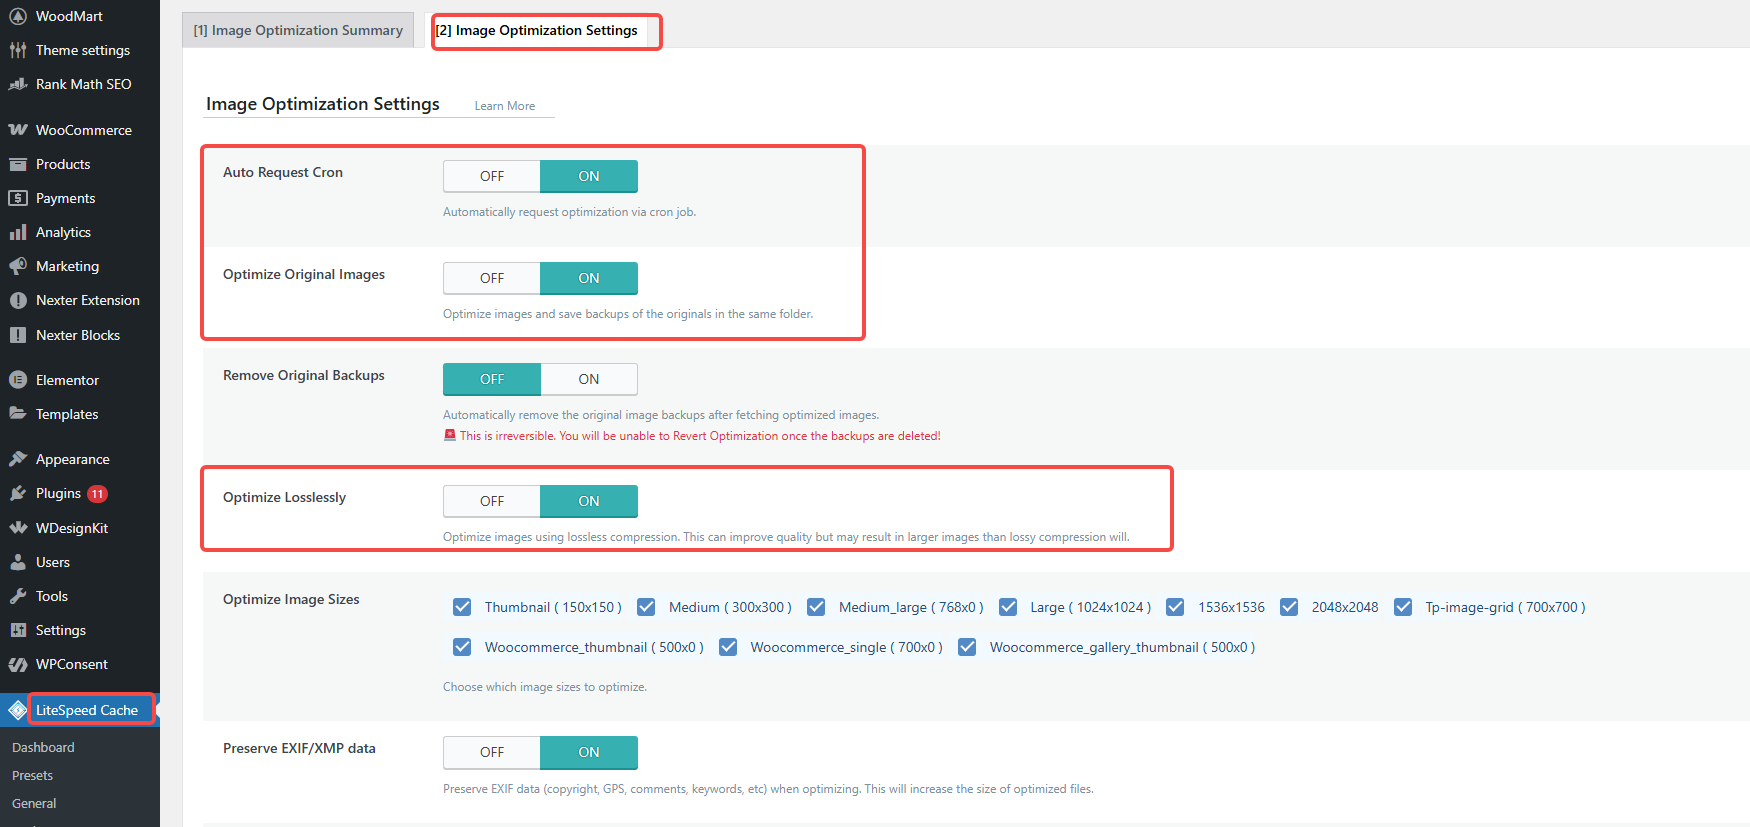
Task: Click the Theme settings sliders icon
Action: tap(18, 50)
